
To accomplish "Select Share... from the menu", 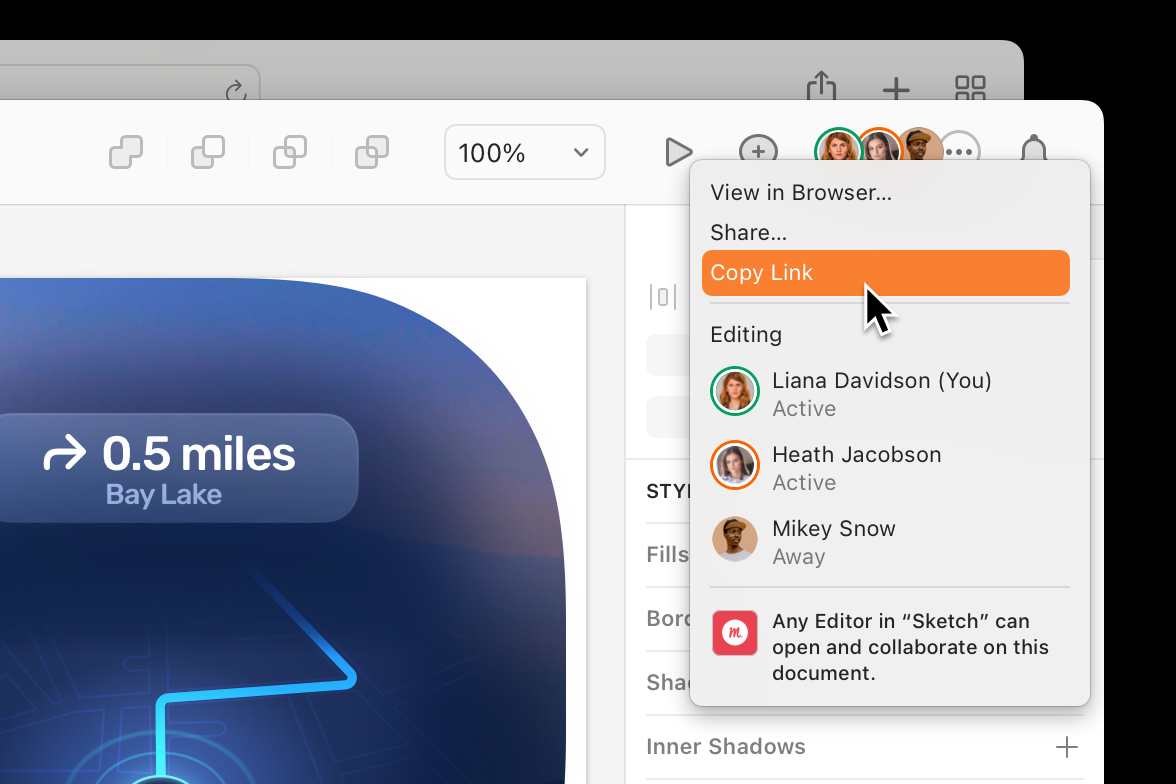I will pyautogui.click(x=749, y=232).
